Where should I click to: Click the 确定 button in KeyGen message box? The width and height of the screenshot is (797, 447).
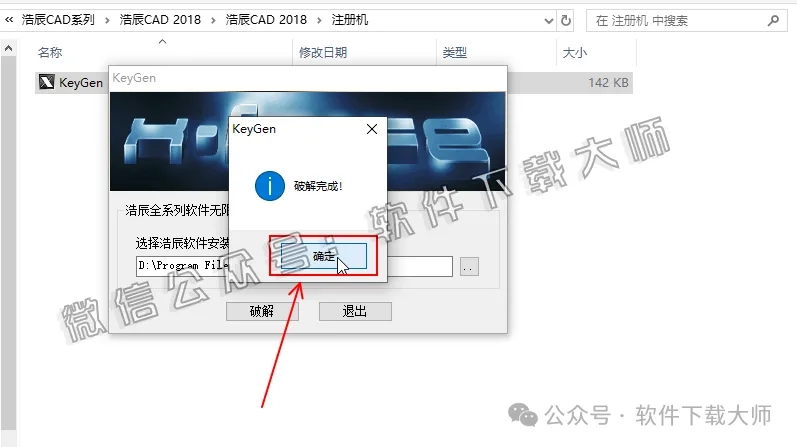[324, 256]
